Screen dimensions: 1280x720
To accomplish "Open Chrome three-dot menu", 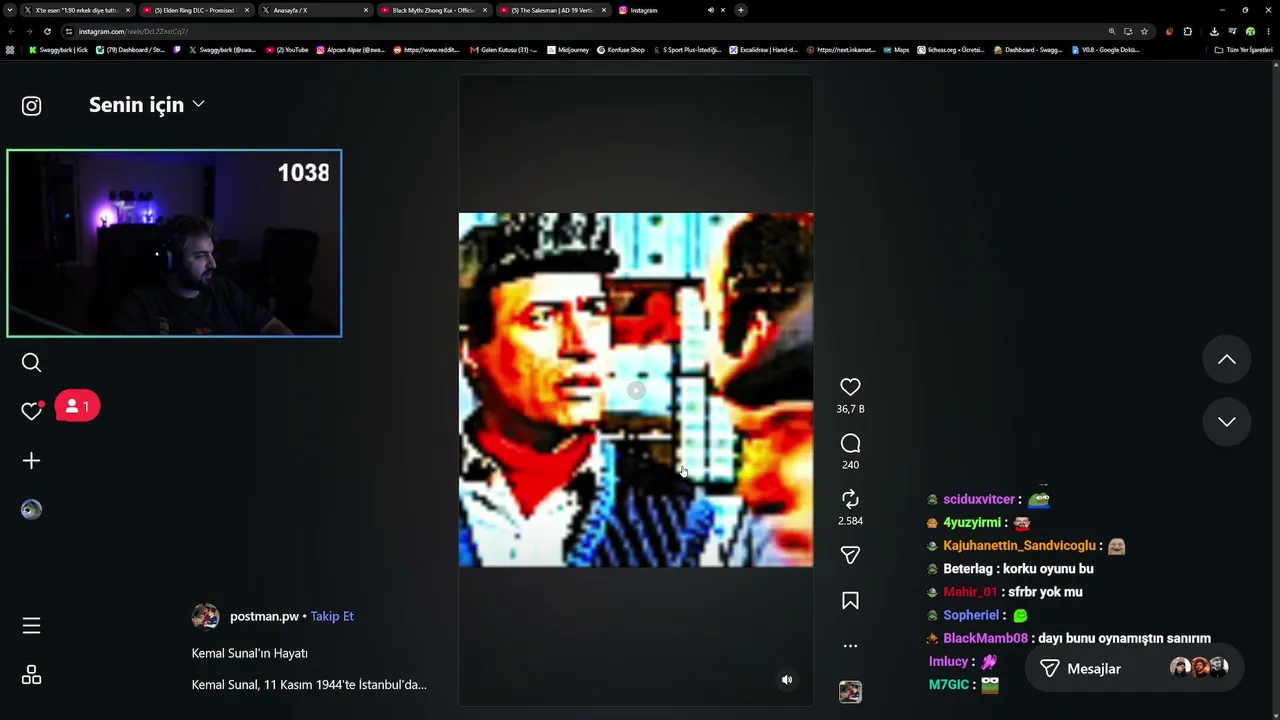I will [1268, 31].
